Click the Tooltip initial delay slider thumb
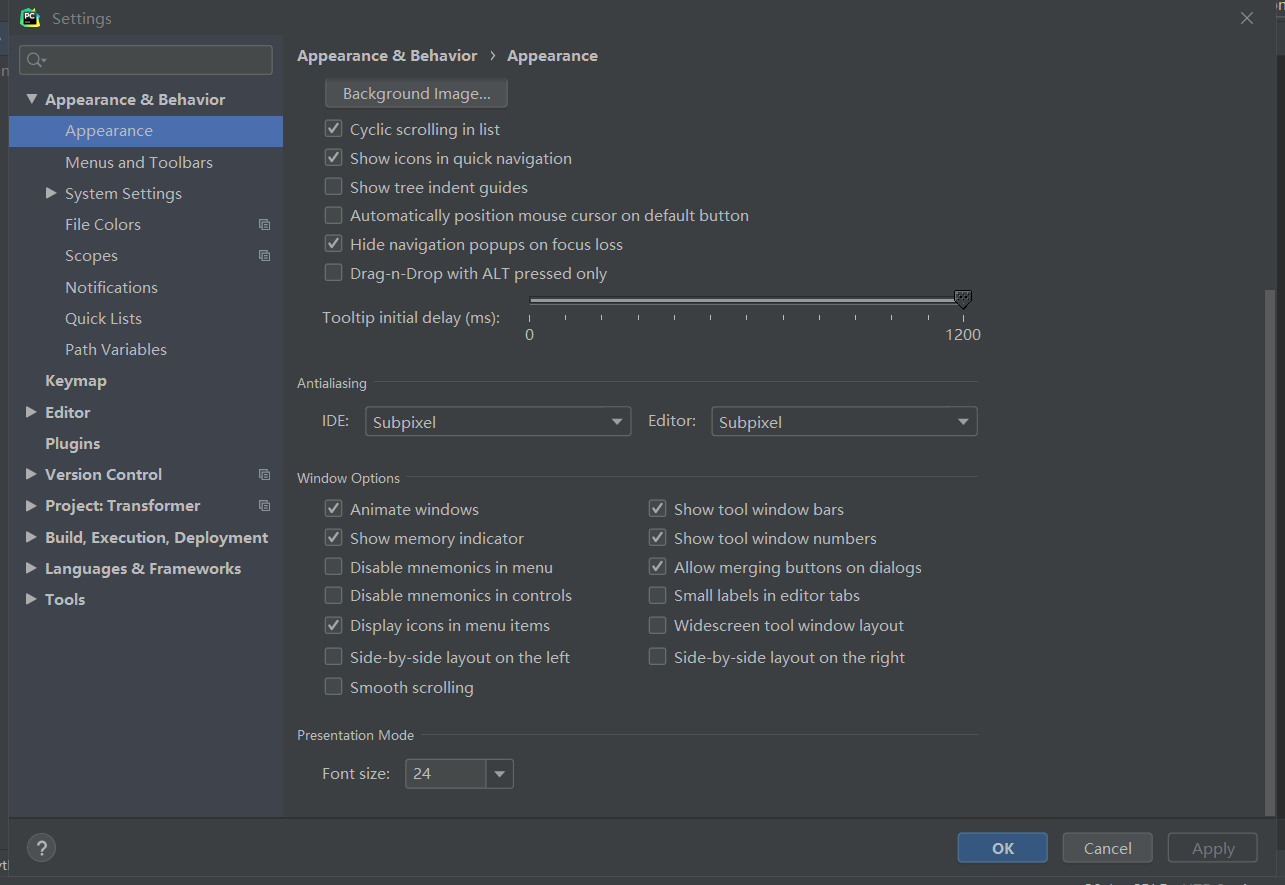 click(962, 300)
